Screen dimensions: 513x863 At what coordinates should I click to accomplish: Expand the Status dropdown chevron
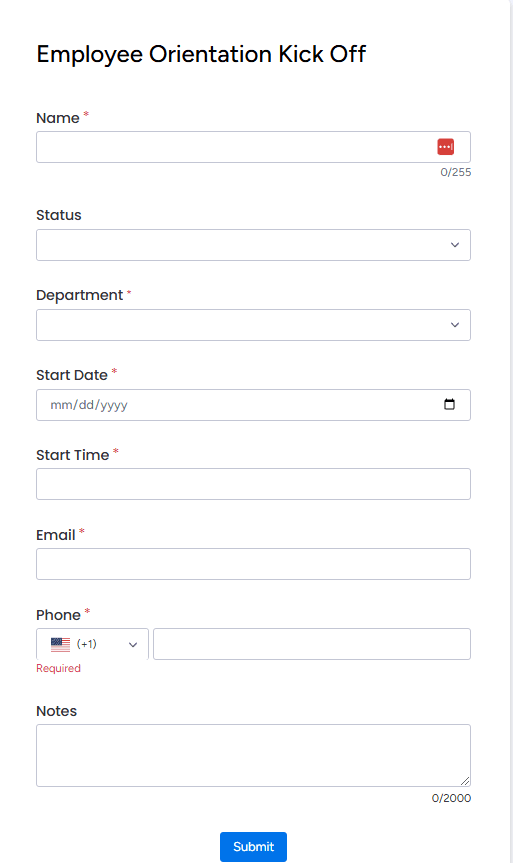pyautogui.click(x=455, y=245)
